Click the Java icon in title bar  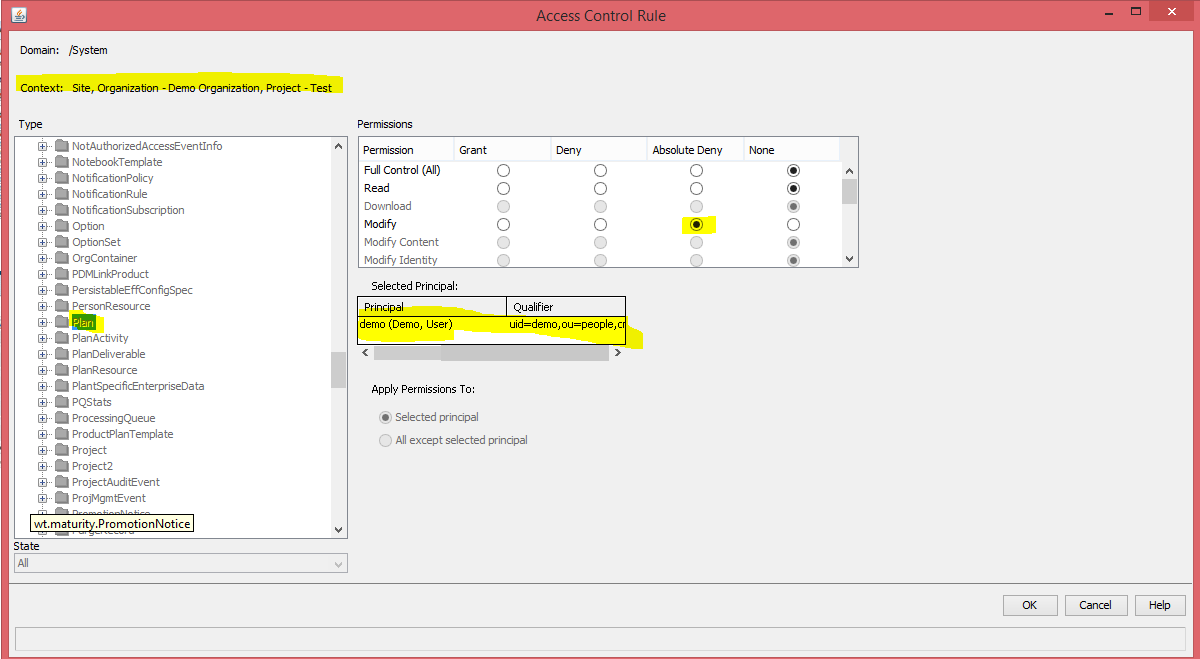[19, 16]
